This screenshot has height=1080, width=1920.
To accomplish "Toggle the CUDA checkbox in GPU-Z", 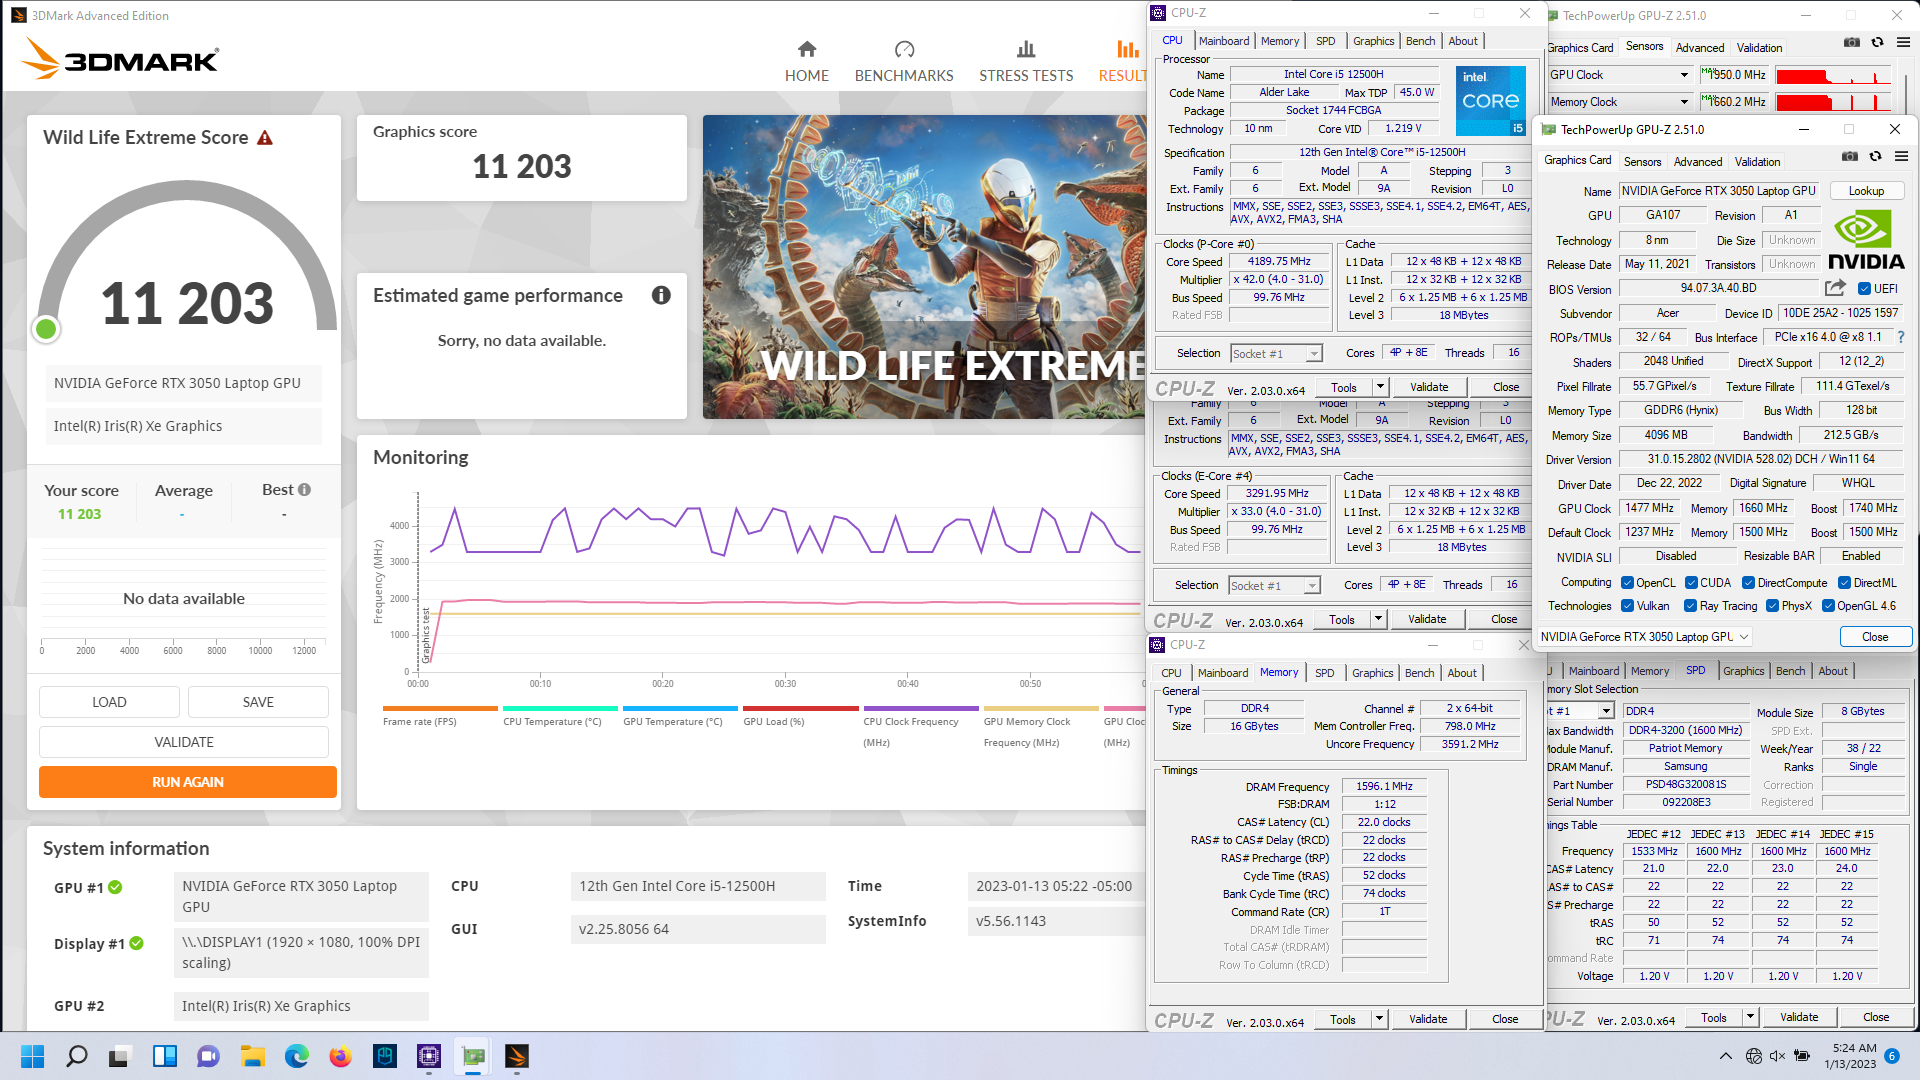I will coord(1691,583).
